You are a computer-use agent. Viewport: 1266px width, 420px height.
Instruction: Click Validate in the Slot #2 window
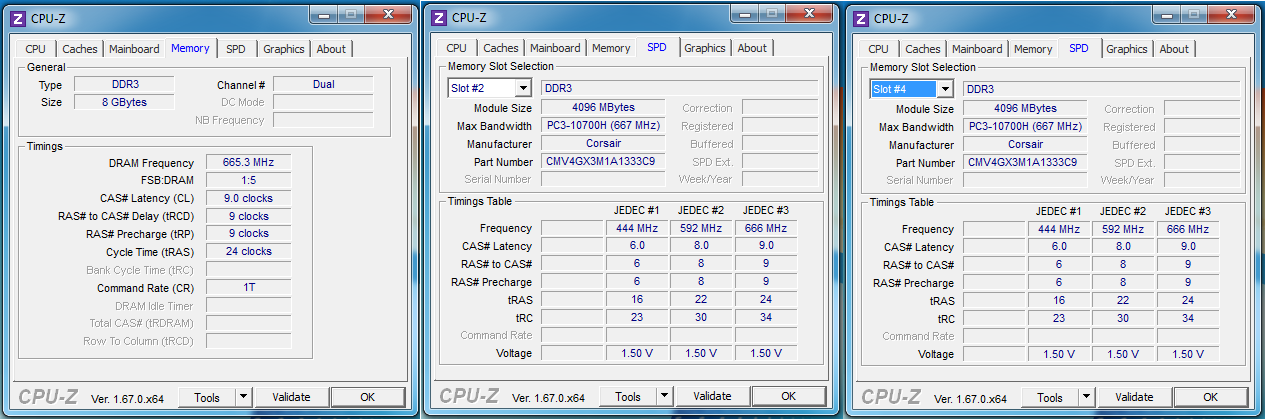pos(712,397)
